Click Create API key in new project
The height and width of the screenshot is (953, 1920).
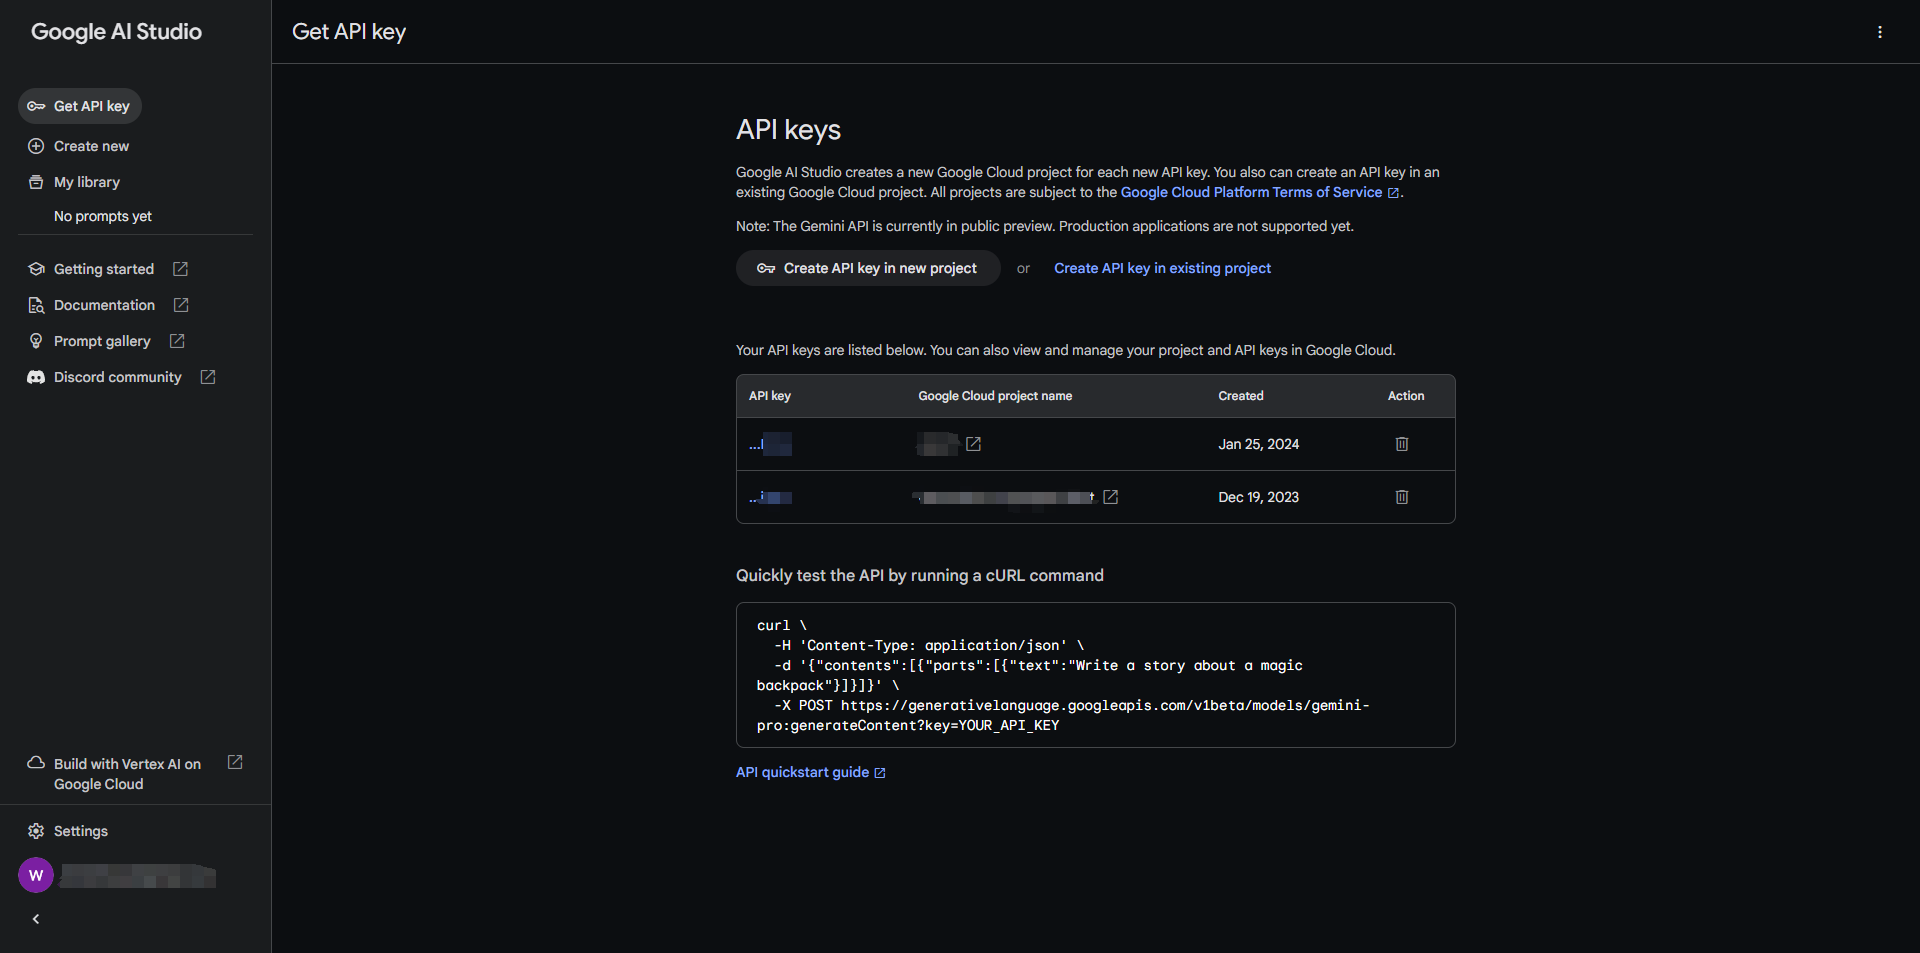(868, 268)
